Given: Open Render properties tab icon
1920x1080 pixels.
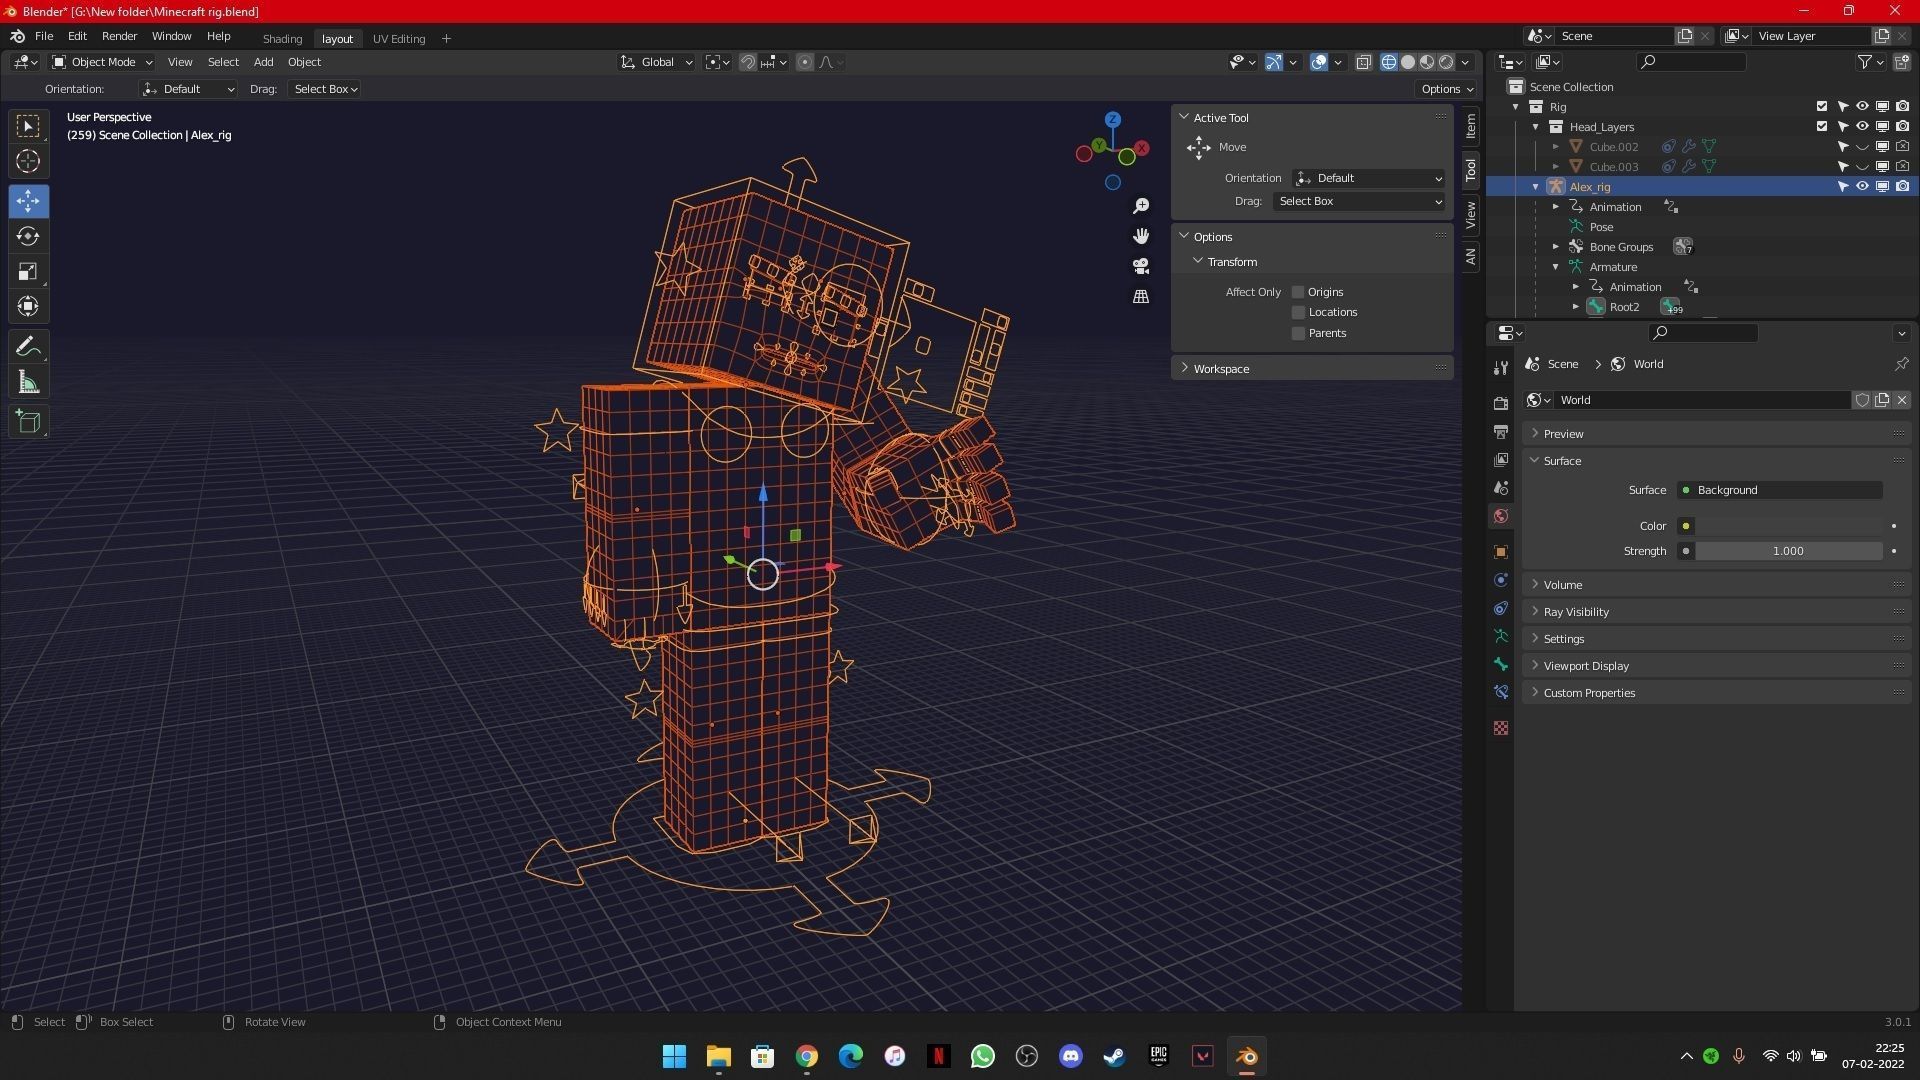Looking at the screenshot, I should (x=1500, y=403).
